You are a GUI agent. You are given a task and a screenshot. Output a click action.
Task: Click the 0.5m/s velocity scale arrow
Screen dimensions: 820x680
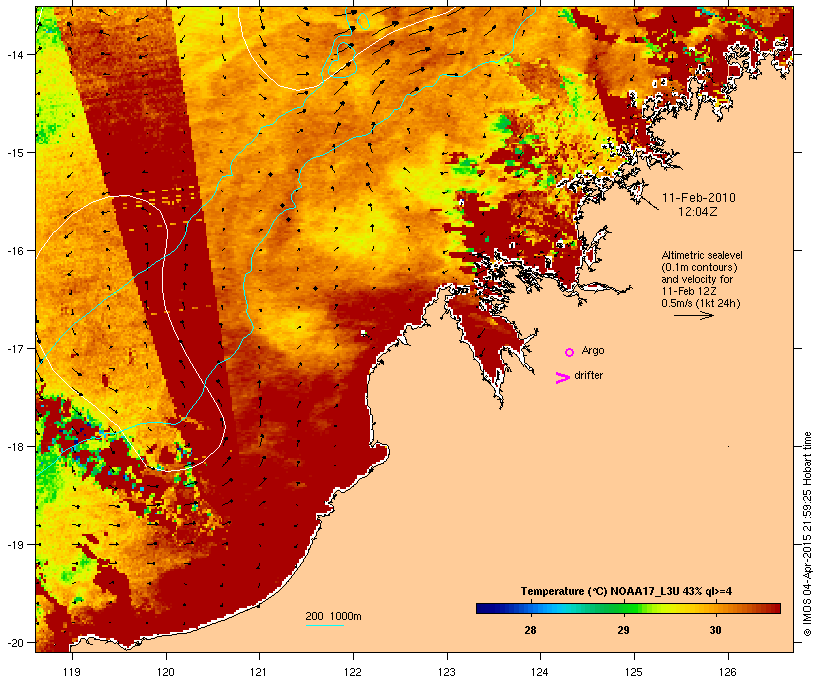click(x=693, y=315)
